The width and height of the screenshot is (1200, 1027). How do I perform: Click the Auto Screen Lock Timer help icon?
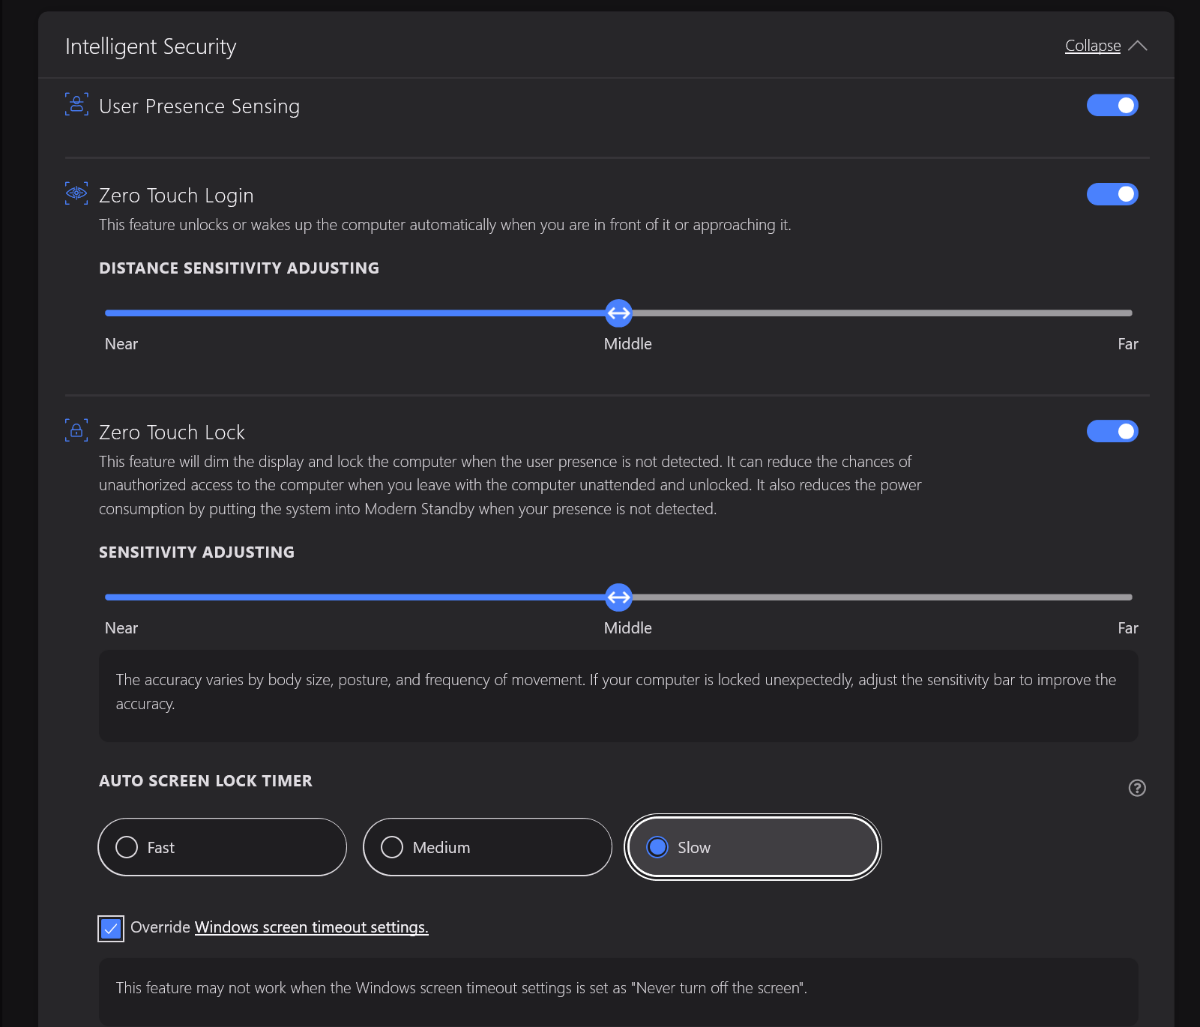[1136, 788]
